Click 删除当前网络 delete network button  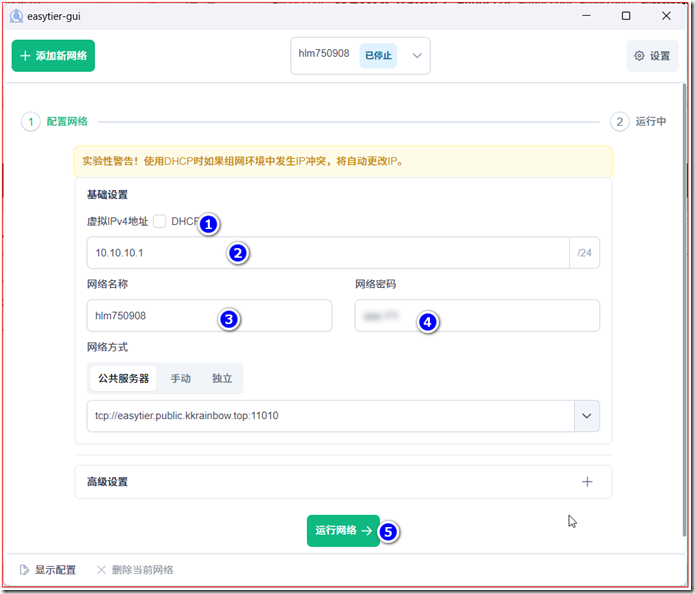tap(135, 570)
